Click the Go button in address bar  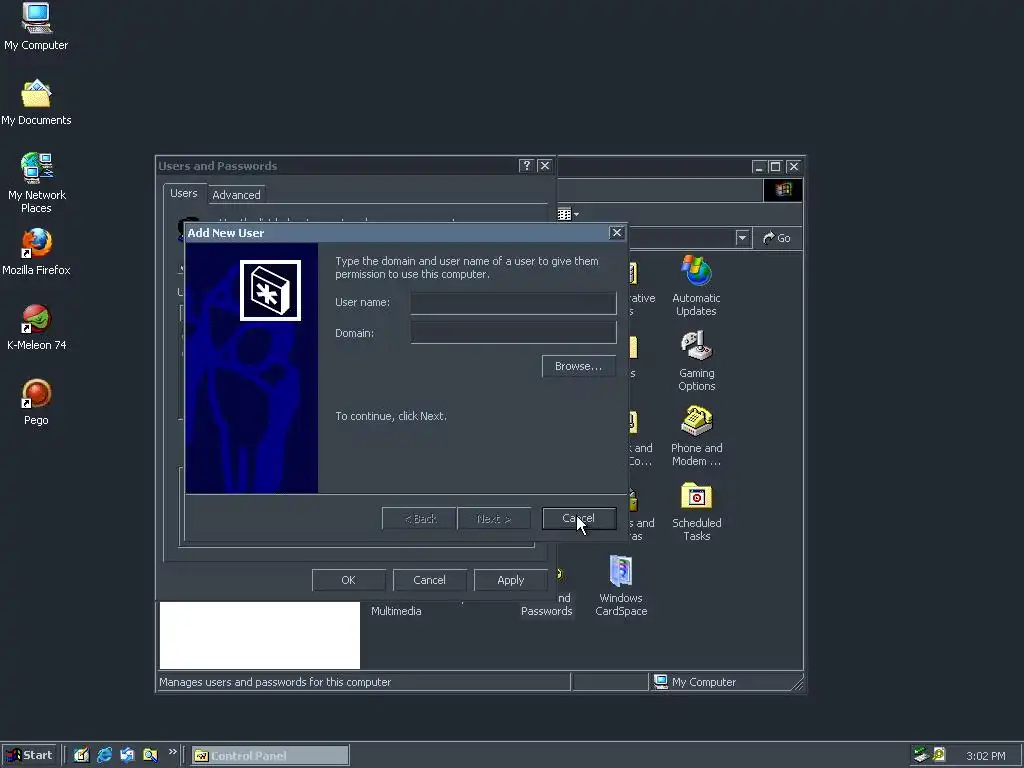coord(777,238)
